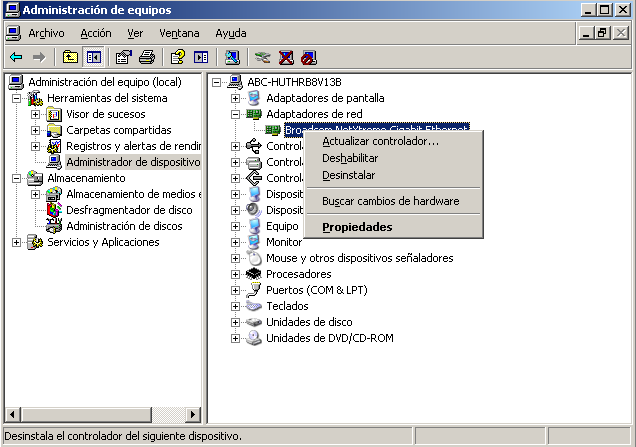The width and height of the screenshot is (636, 447).
Task: Open the Archivo menu
Action: tap(46, 33)
